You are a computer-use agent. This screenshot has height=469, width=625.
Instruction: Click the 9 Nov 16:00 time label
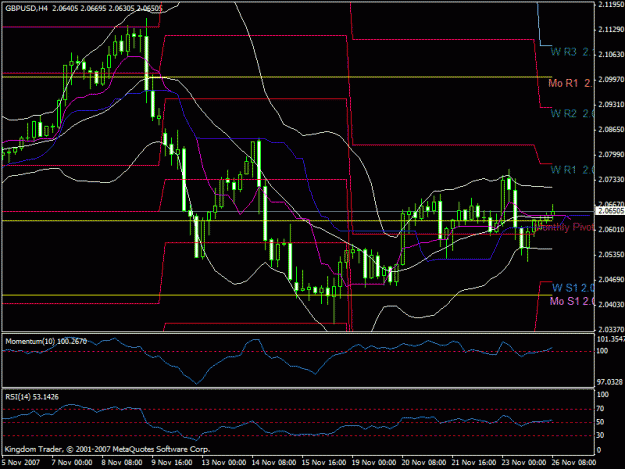(x=172, y=462)
